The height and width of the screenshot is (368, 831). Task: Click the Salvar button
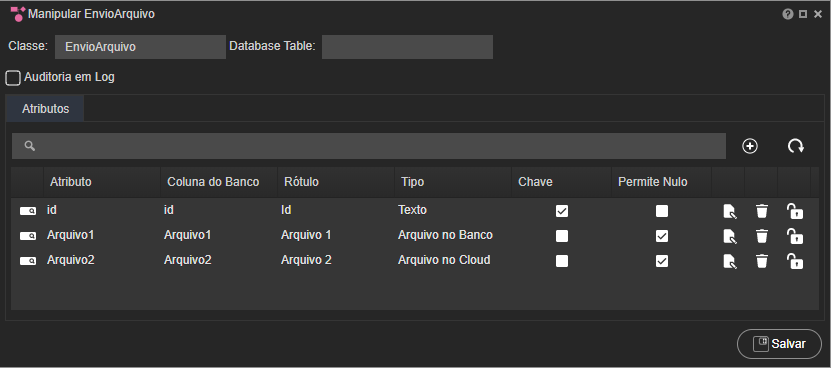[779, 344]
